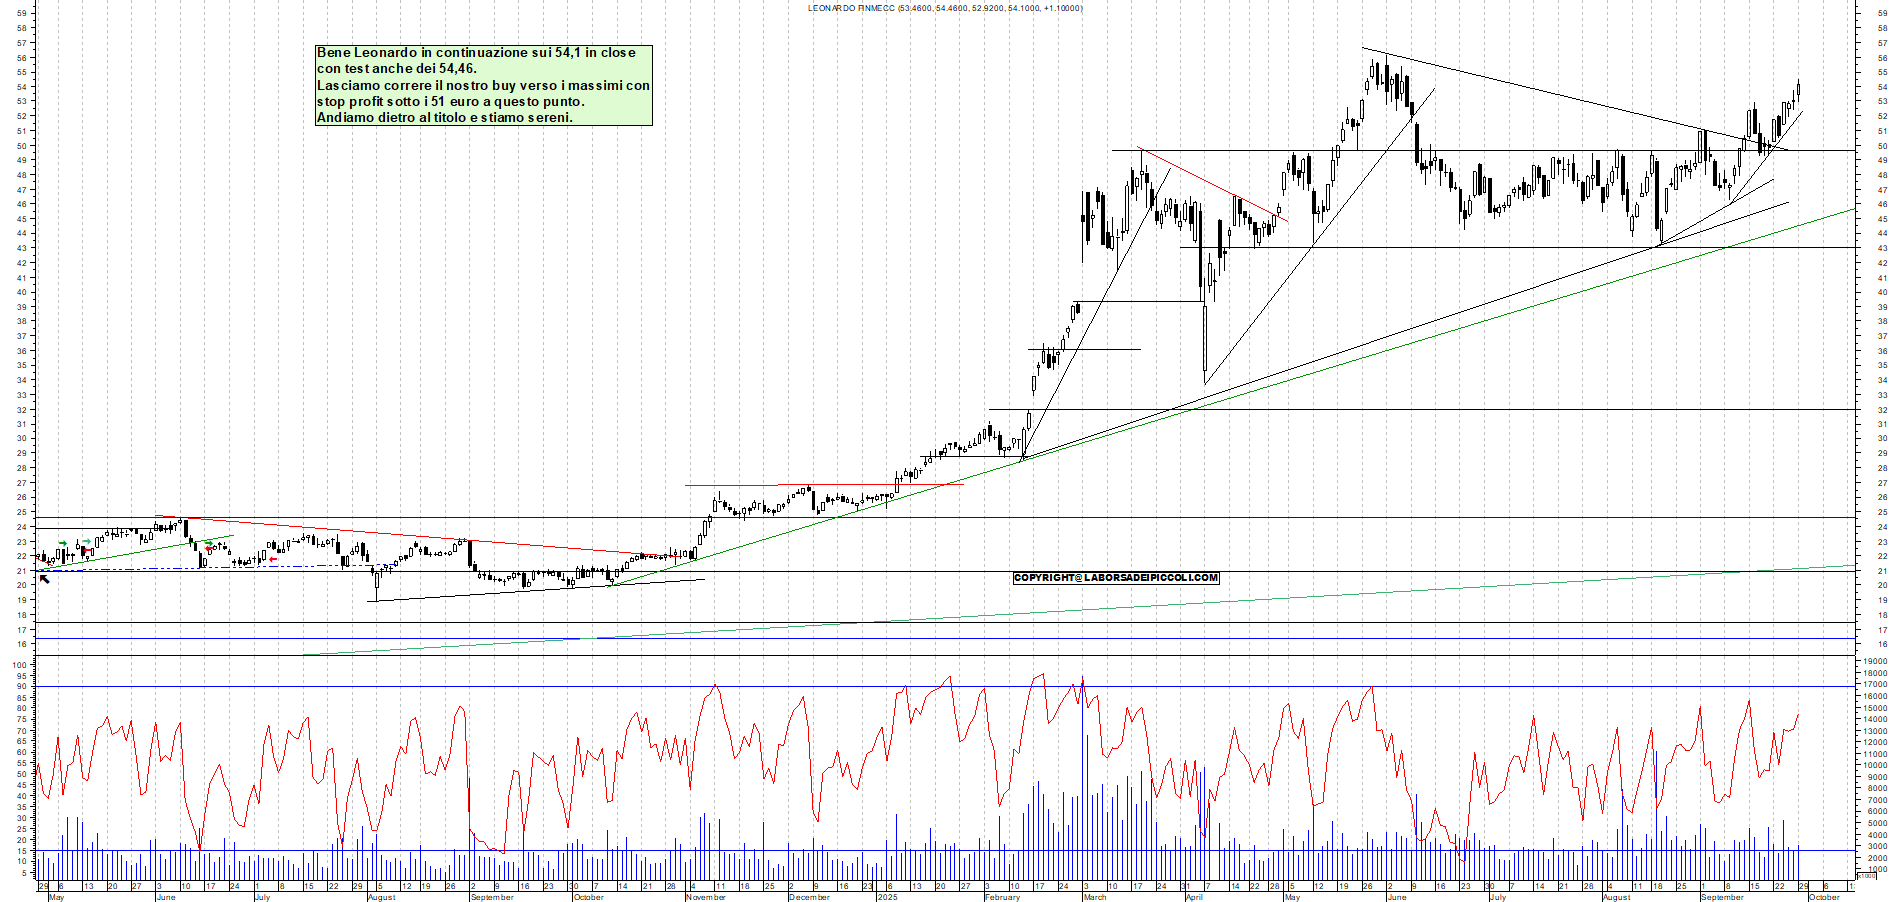Click the February label on the time axis

coord(1002,897)
